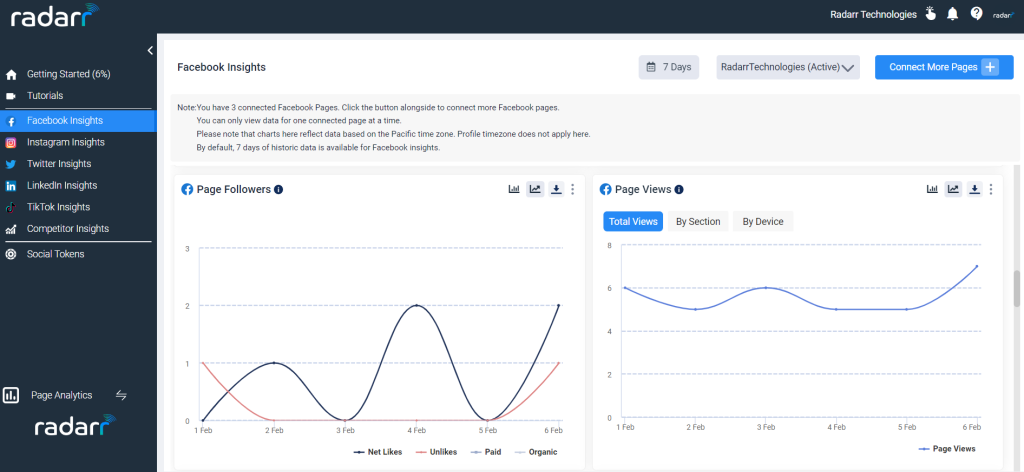Open notifications bell
Image resolution: width=1024 pixels, height=472 pixels.
point(952,14)
